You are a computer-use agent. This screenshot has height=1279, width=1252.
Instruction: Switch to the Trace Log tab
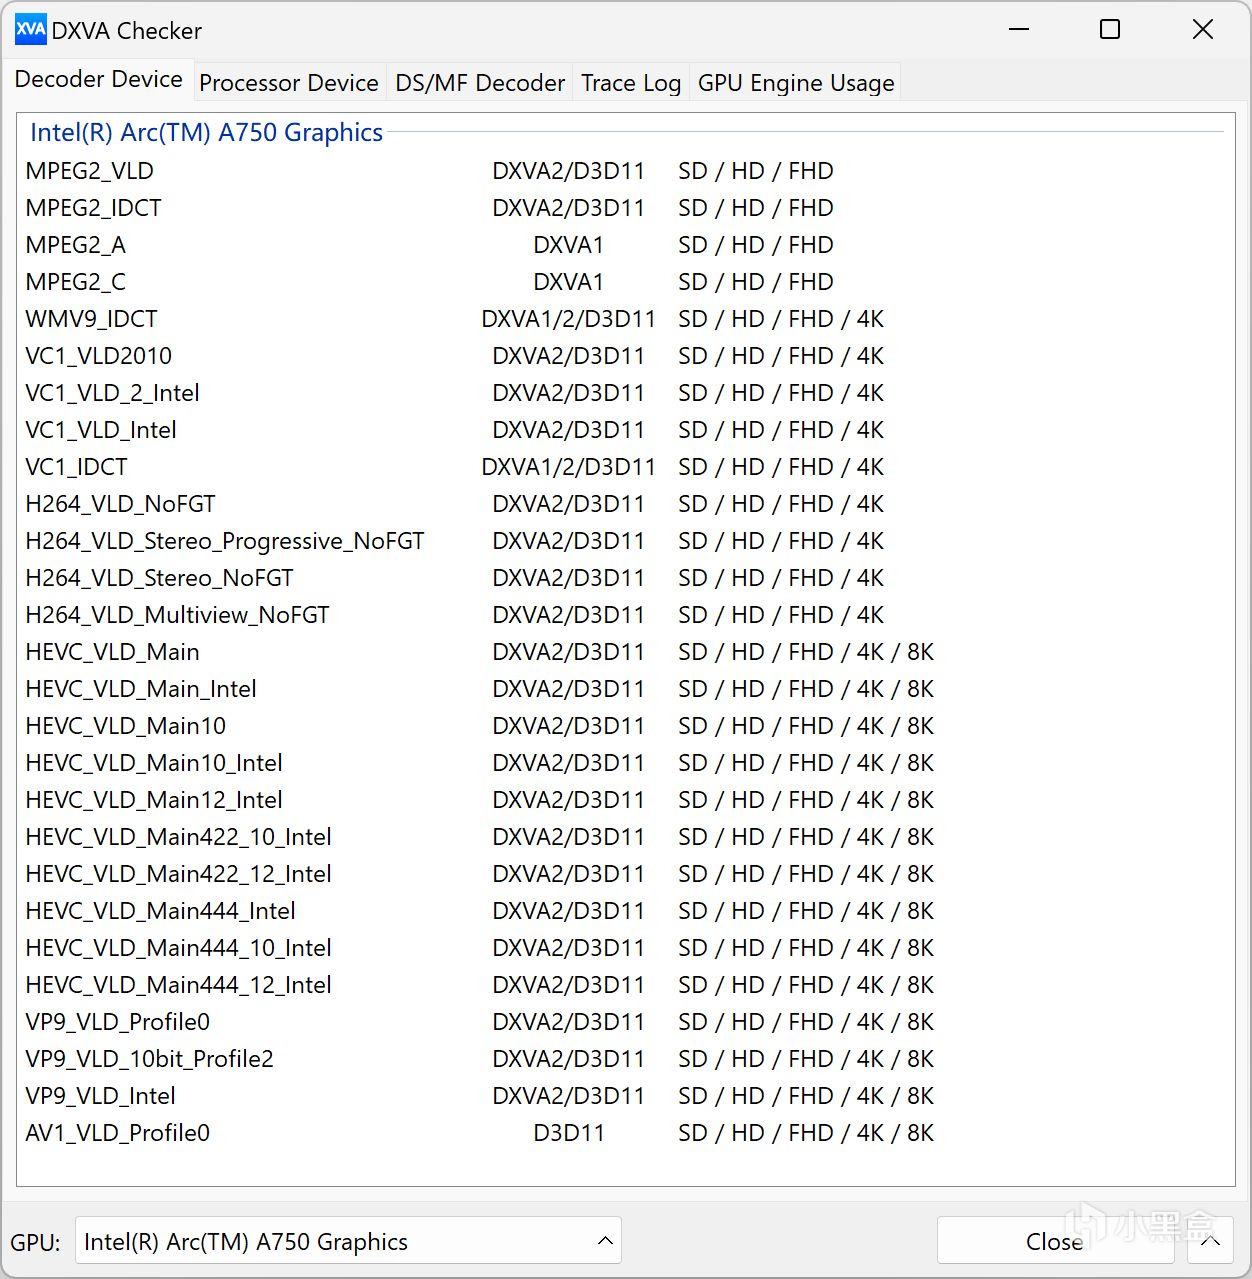click(x=631, y=83)
